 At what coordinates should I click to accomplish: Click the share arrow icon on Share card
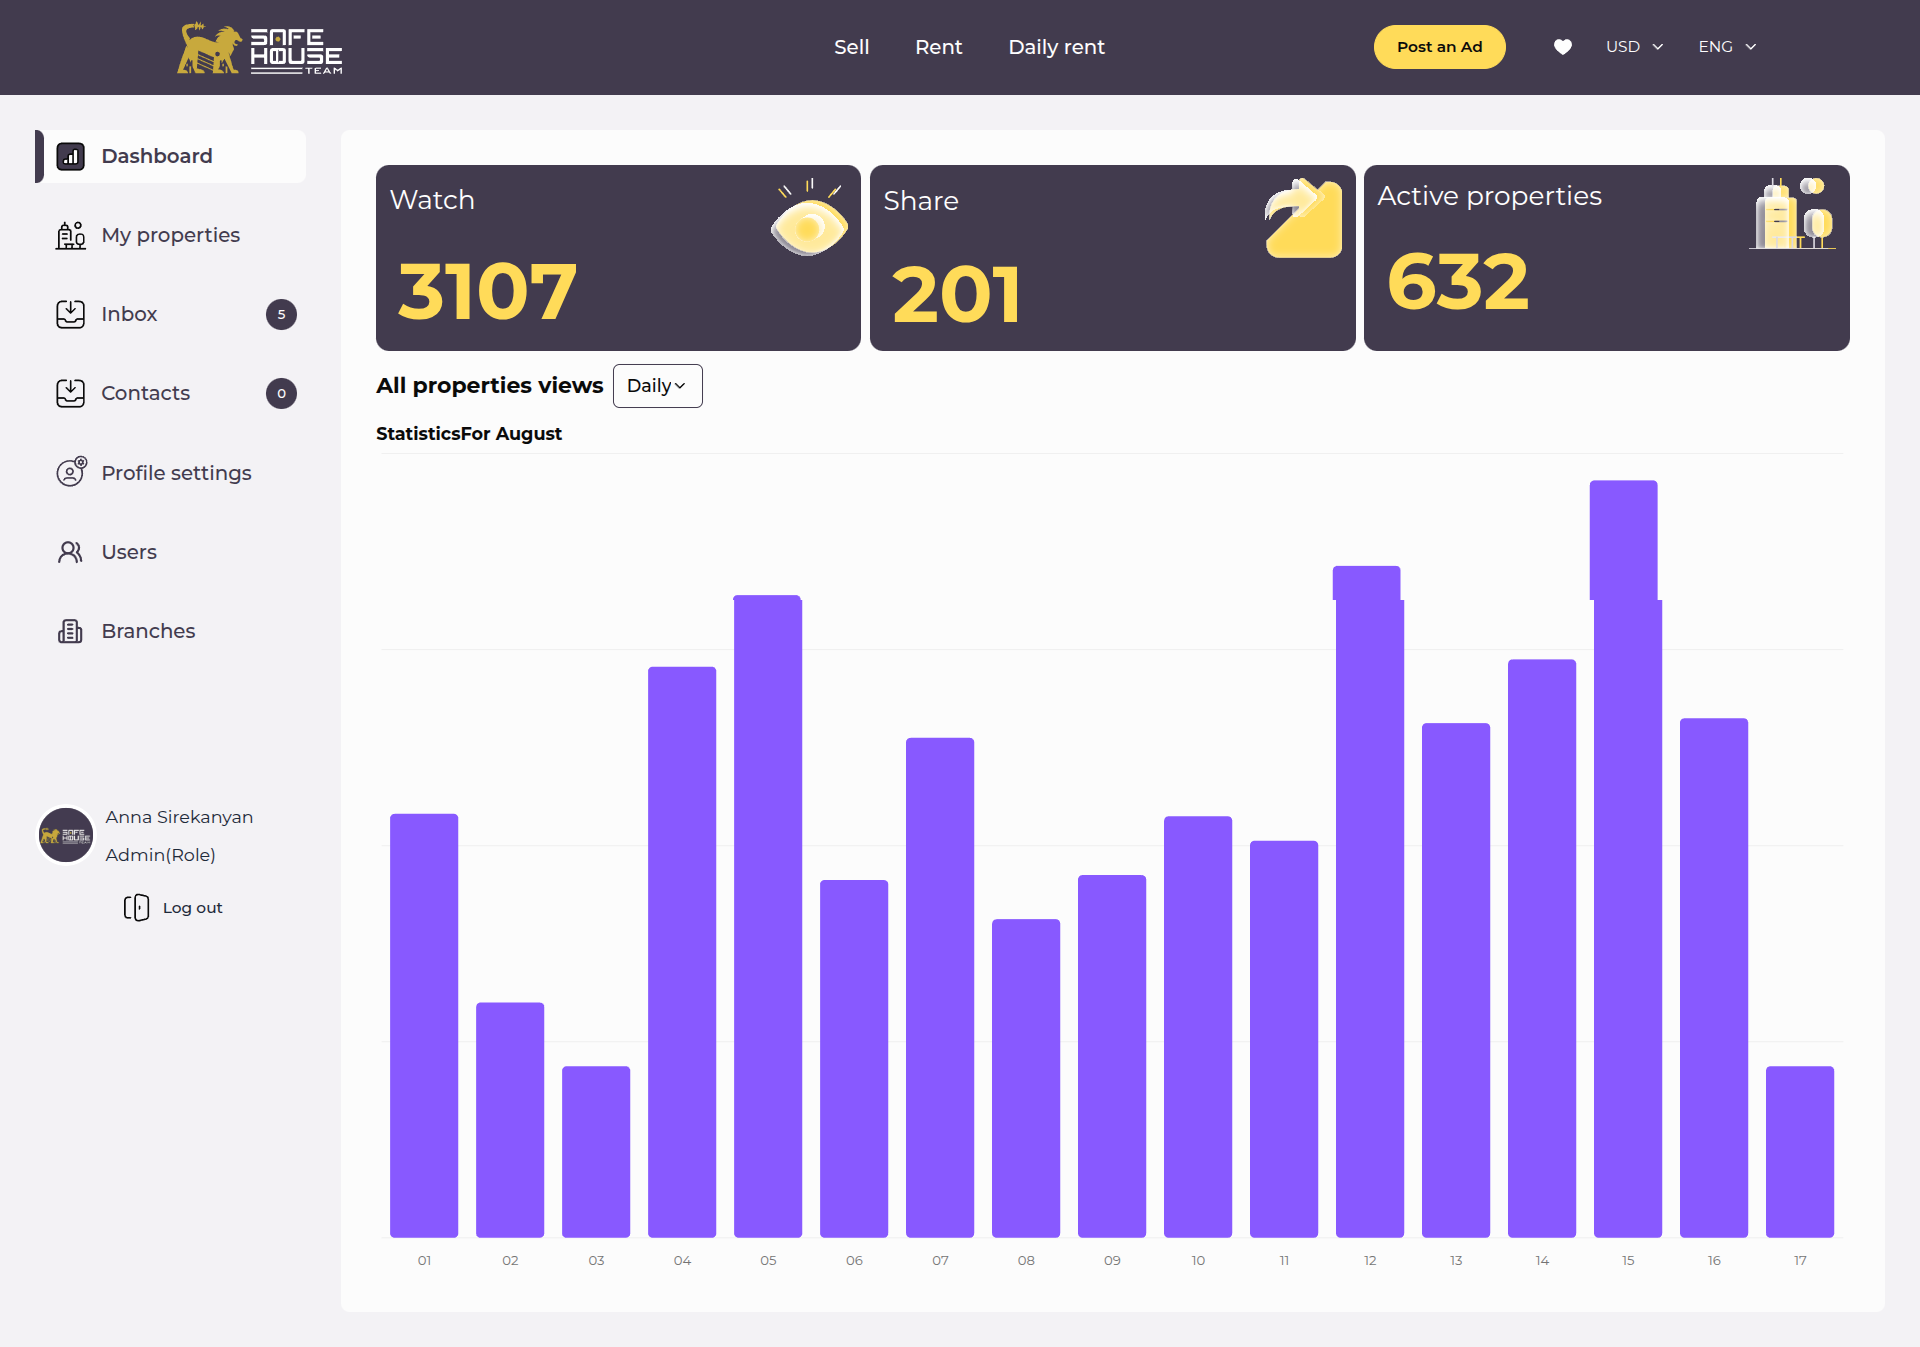1303,218
